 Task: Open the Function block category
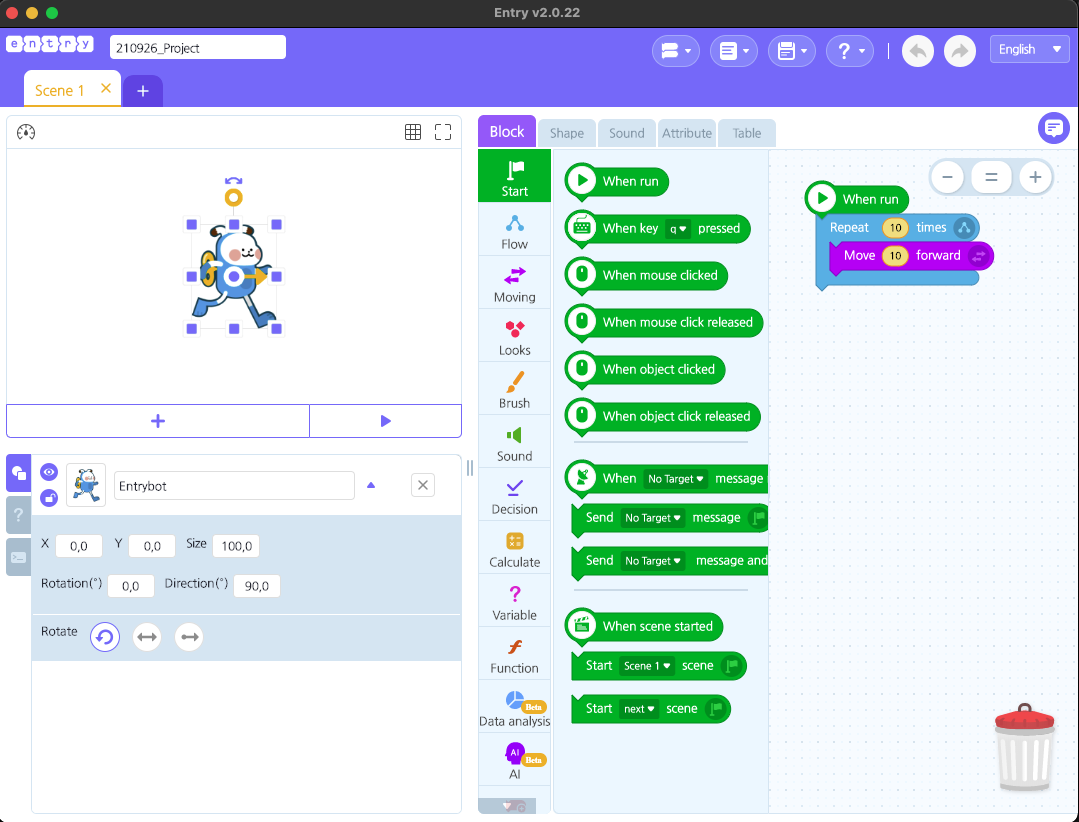click(514, 653)
